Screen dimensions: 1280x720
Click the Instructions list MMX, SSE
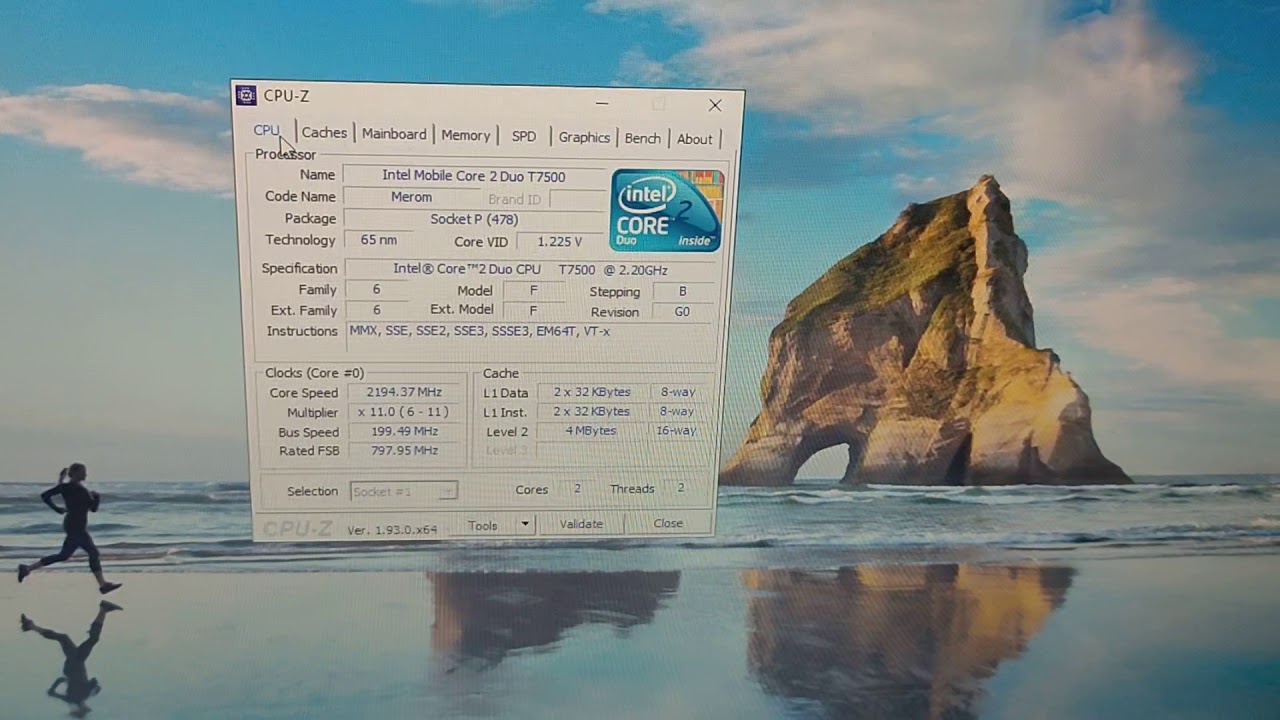[x=531, y=337]
